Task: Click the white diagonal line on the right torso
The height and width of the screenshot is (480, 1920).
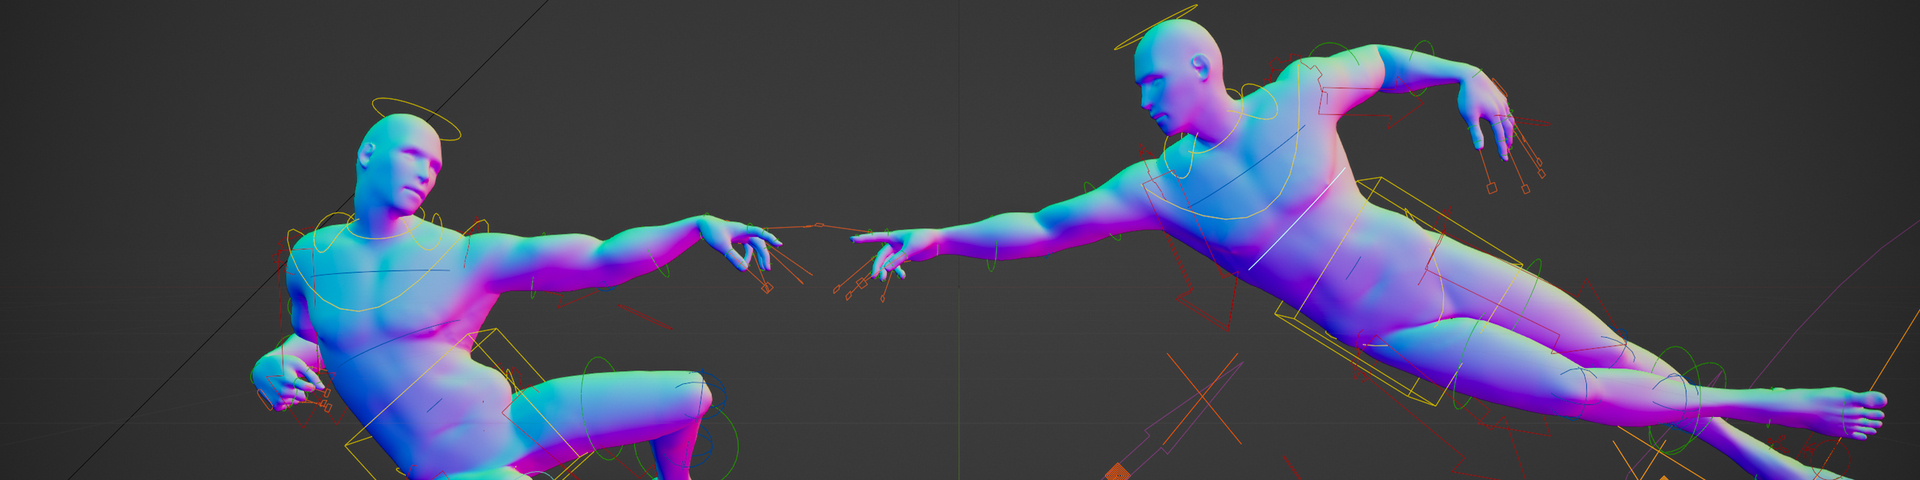Action: [1298, 219]
